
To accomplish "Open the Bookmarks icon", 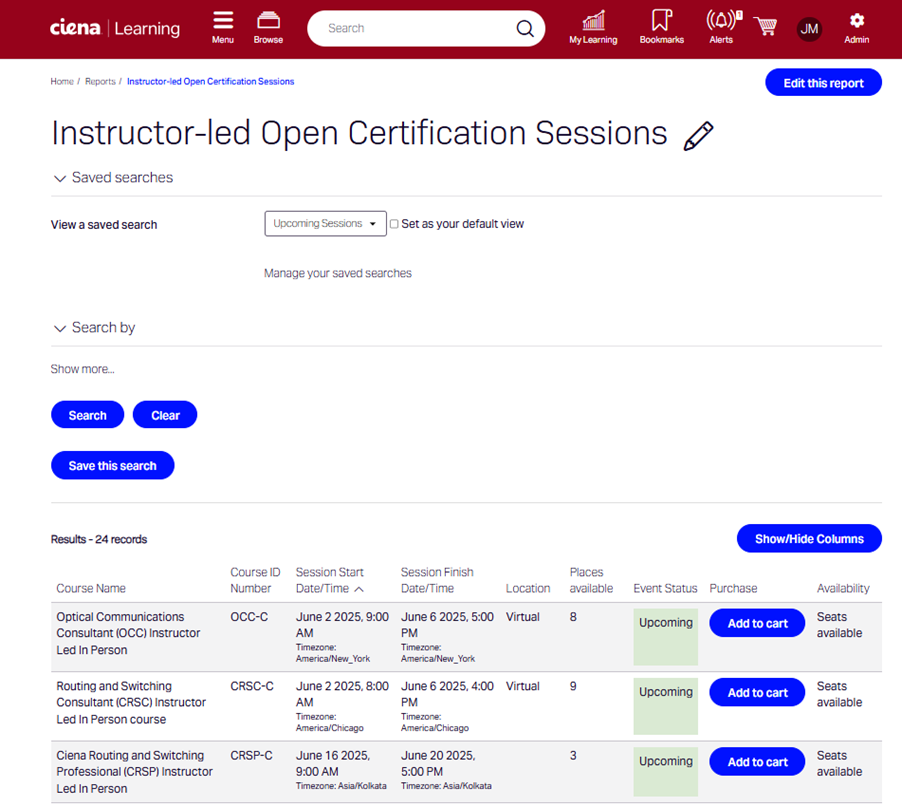I will pyautogui.click(x=662, y=27).
